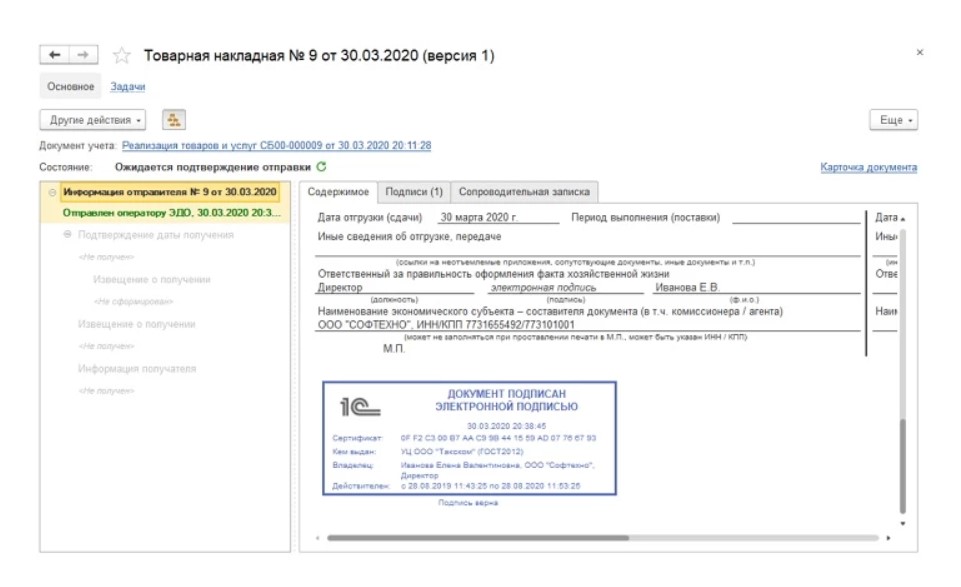Open the Сопроводительная записка tab
The height and width of the screenshot is (587, 961).
pos(524,192)
